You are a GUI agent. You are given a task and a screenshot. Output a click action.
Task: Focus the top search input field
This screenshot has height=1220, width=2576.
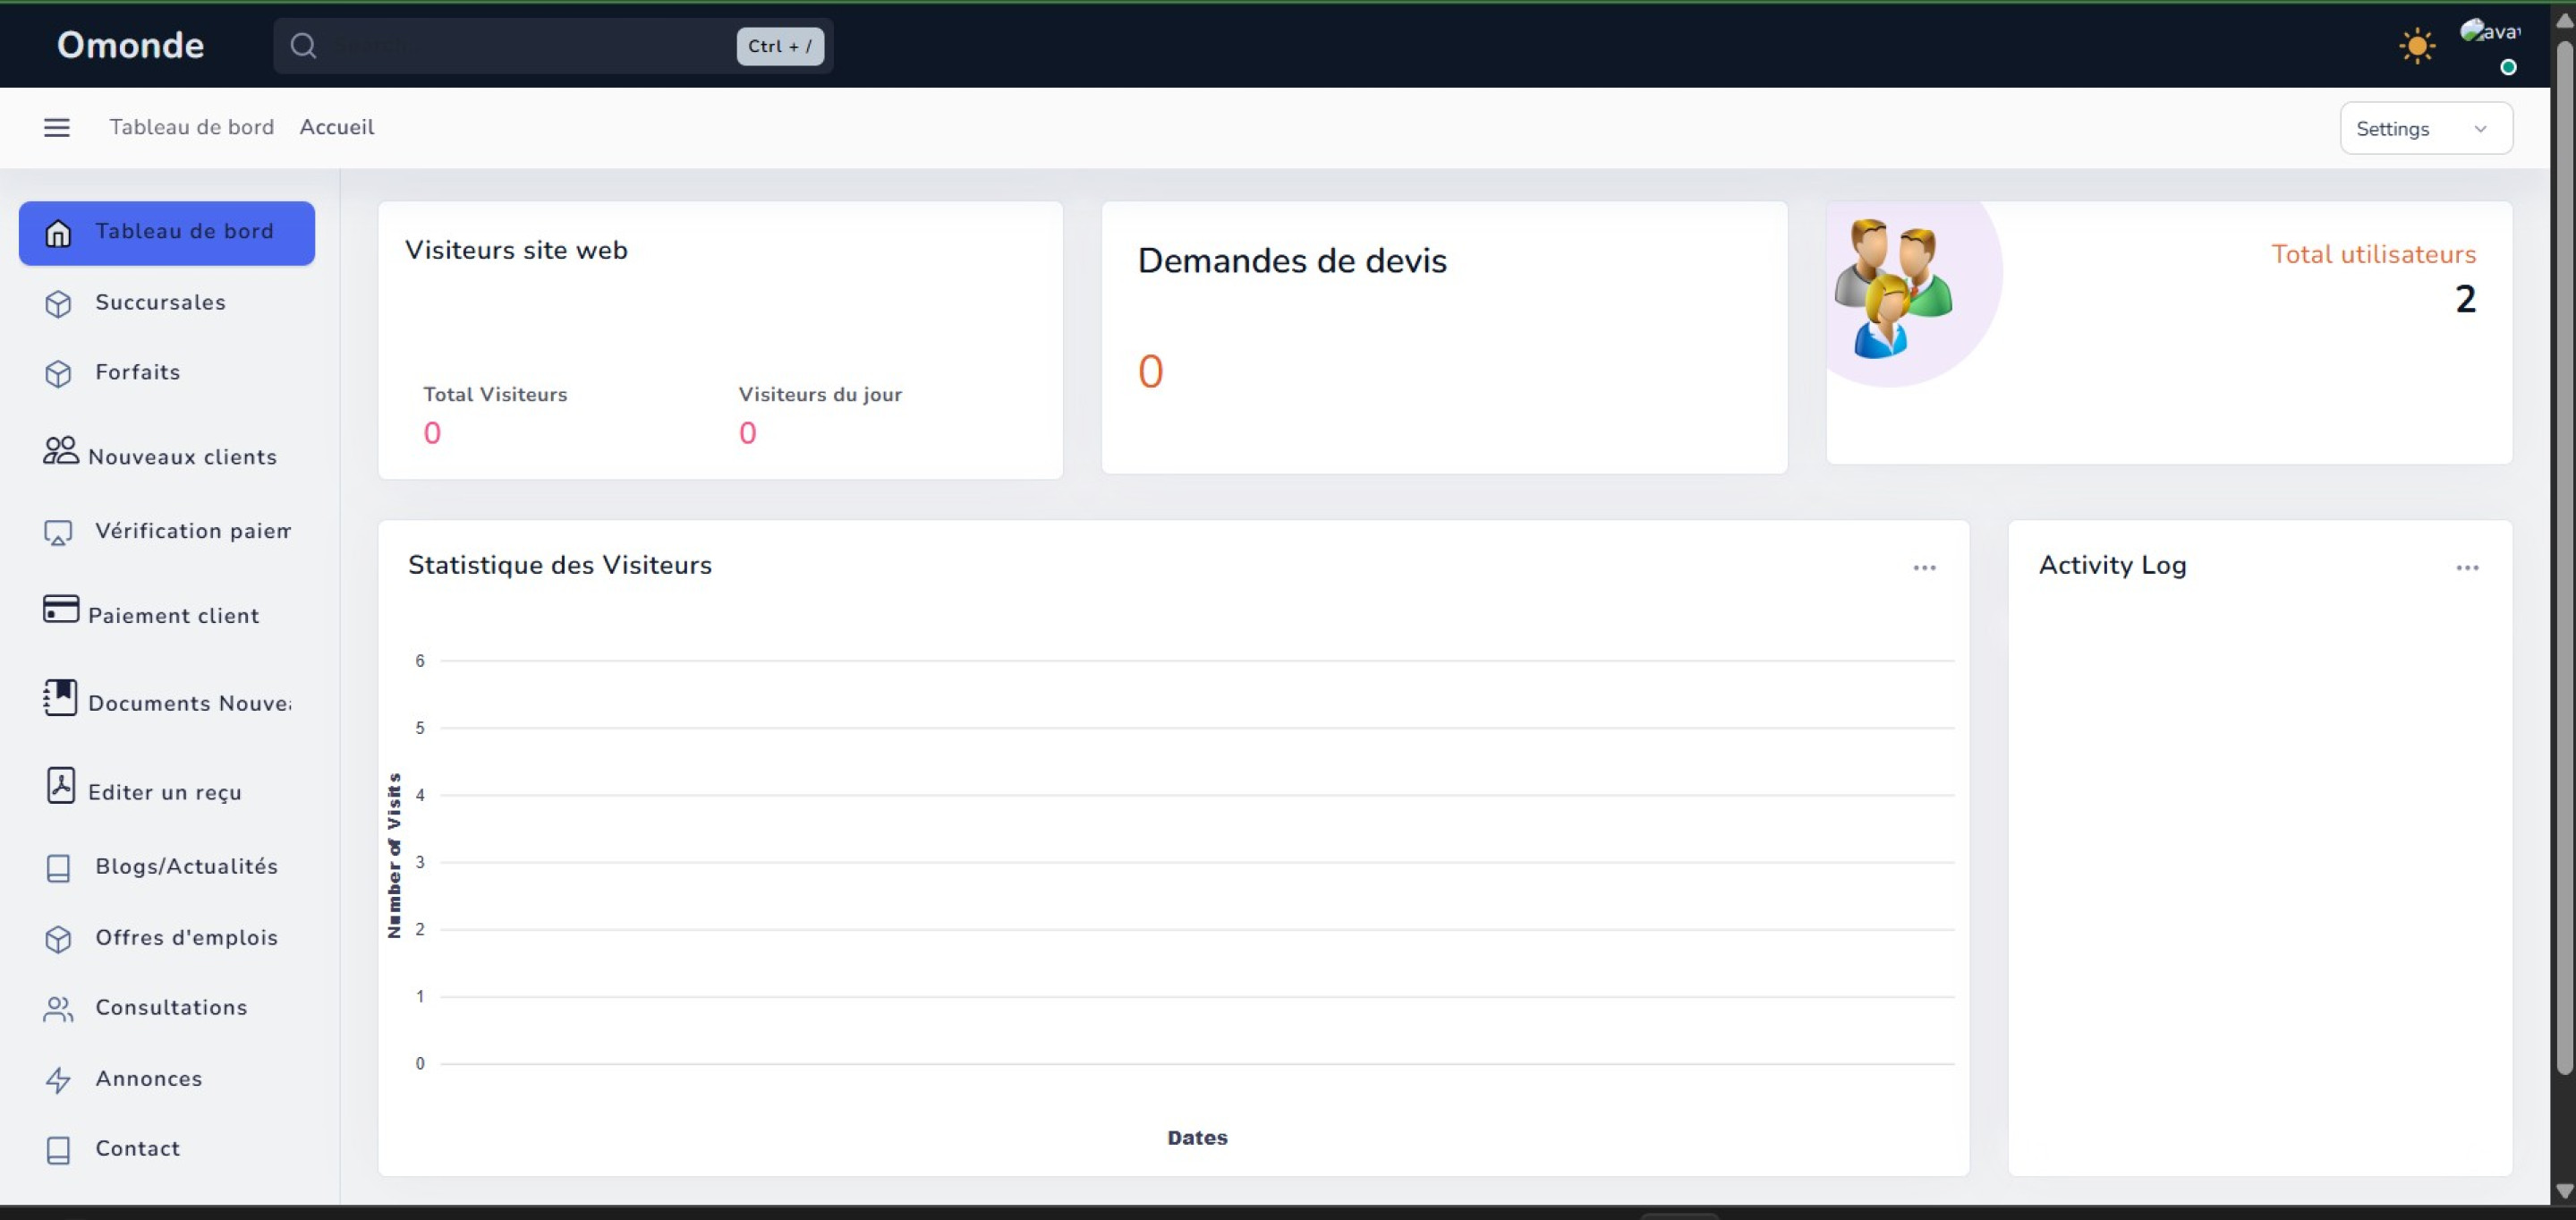pyautogui.click(x=530, y=46)
